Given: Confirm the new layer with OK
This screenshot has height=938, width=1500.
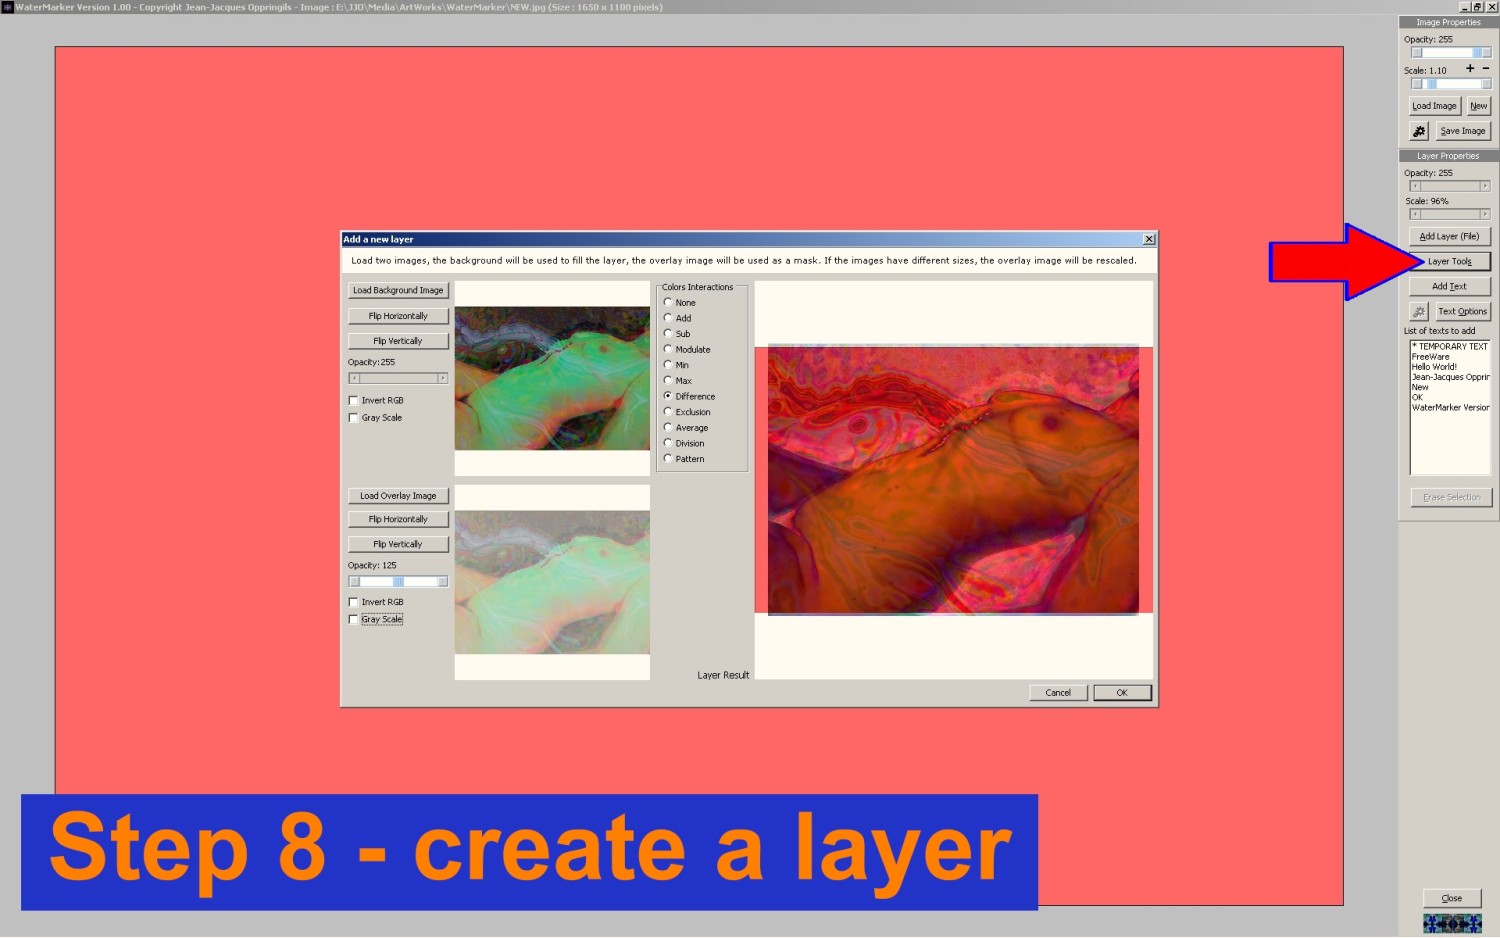Looking at the screenshot, I should (1122, 693).
